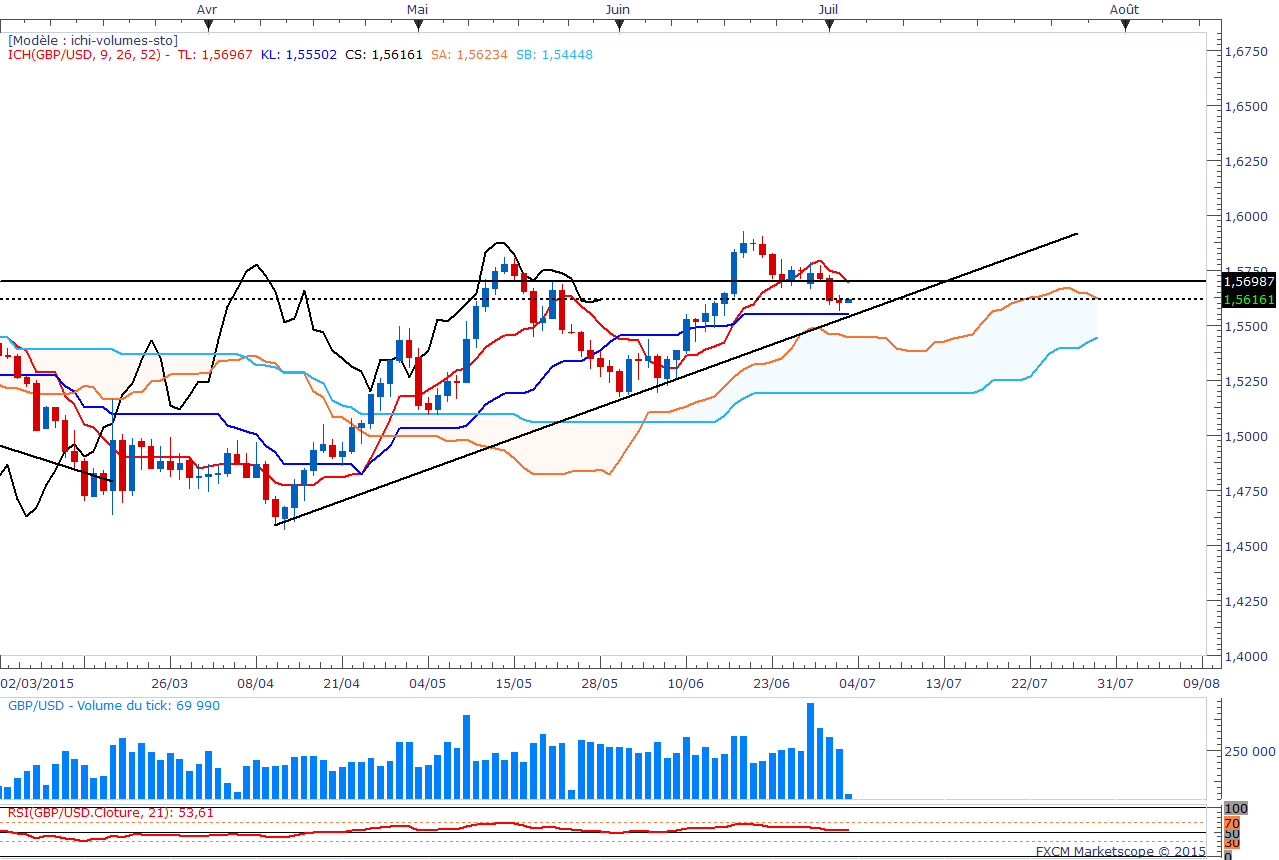The height and width of the screenshot is (860, 1279).
Task: Click the 23/06 date label
Action: click(x=772, y=683)
